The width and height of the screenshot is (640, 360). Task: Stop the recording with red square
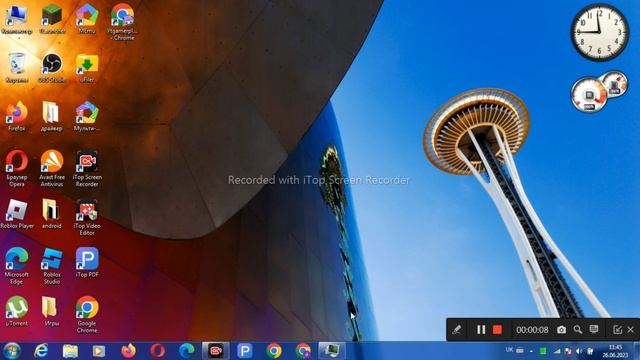coord(497,329)
